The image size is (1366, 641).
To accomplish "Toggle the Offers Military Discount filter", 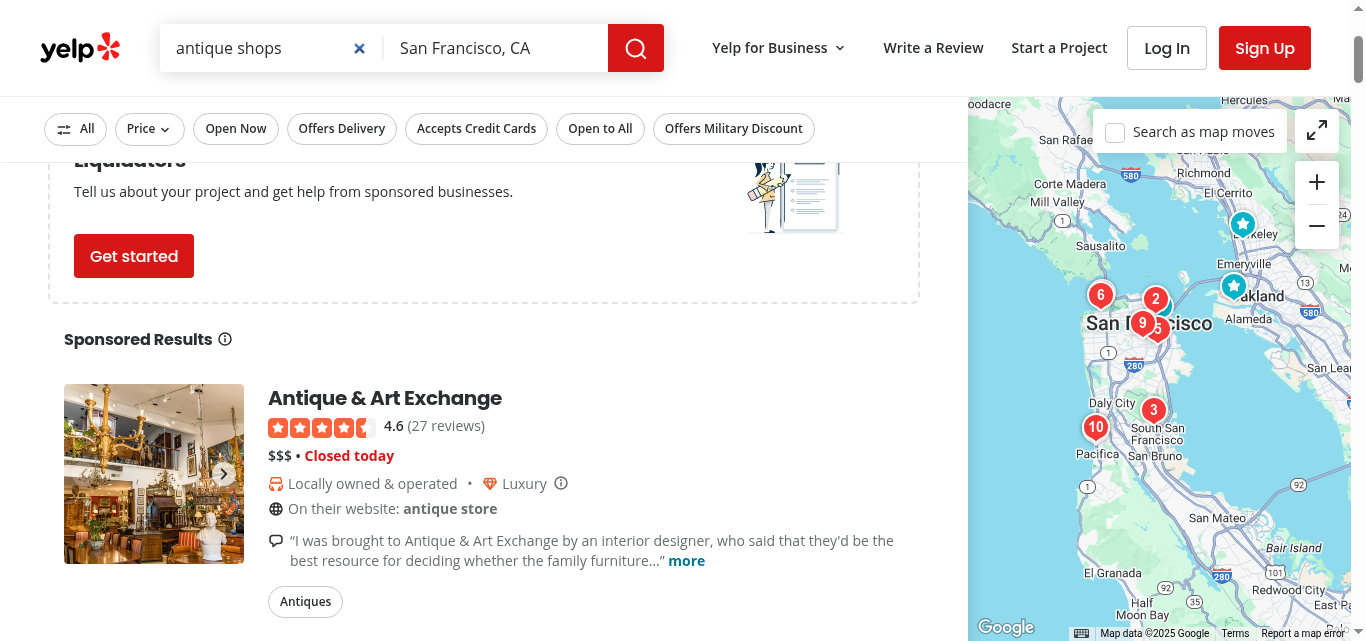I will (734, 129).
